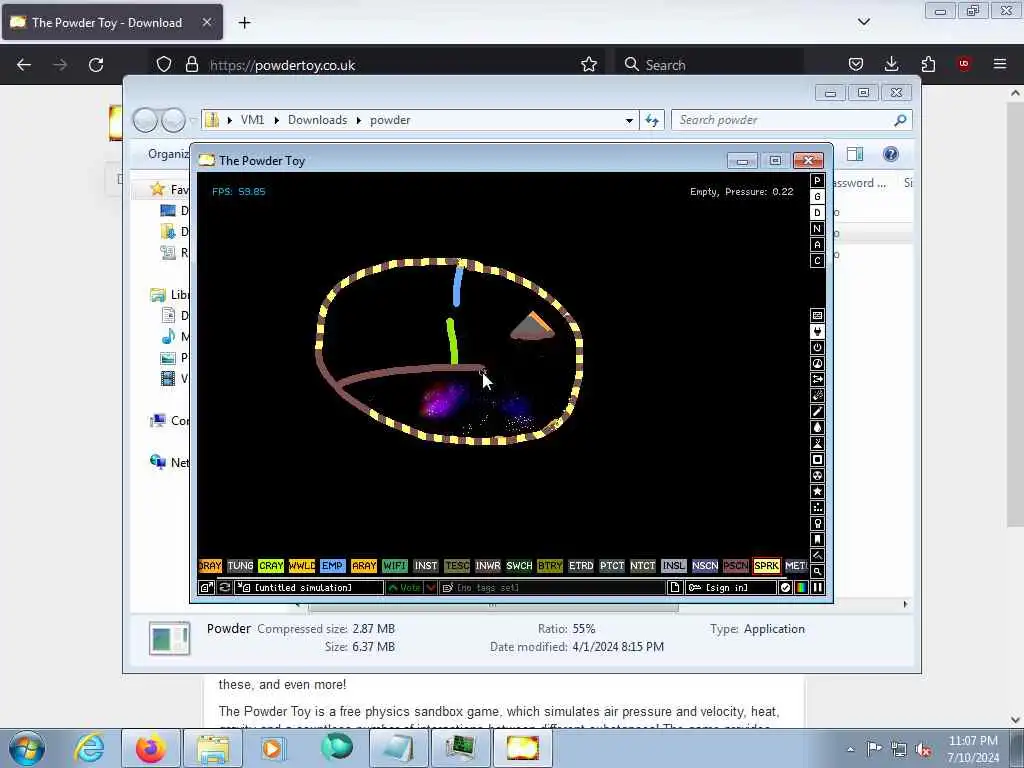
Task: Switch to The Powder Toy - Download tab
Action: point(112,22)
